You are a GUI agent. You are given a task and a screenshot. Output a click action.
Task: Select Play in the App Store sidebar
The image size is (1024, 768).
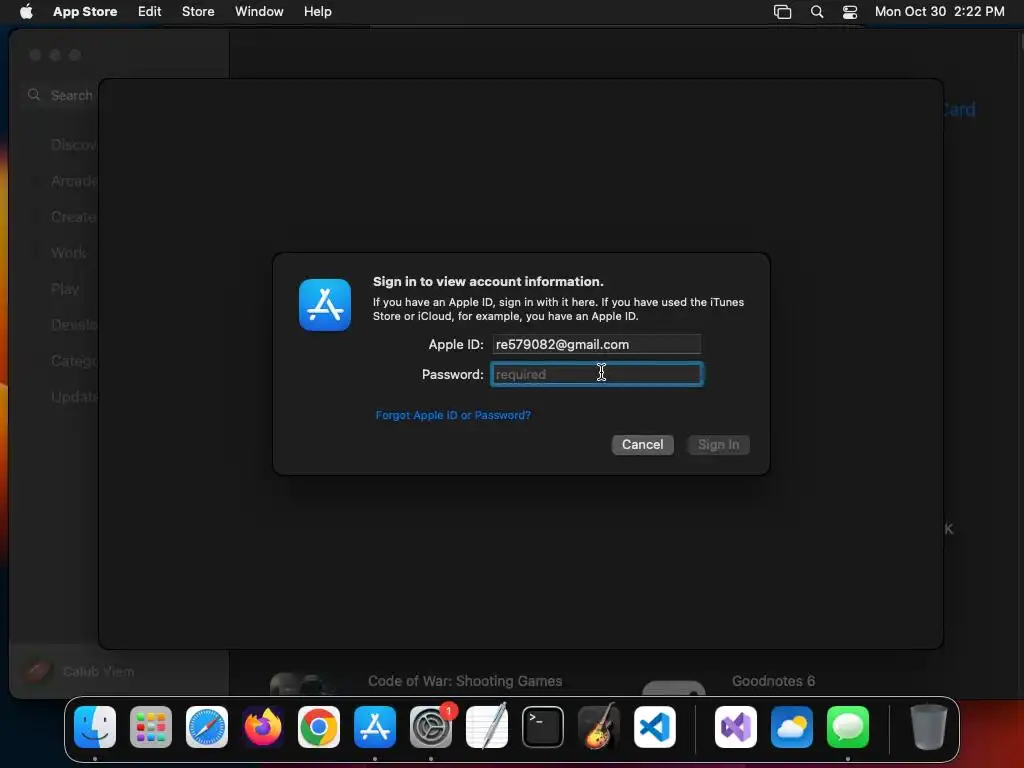[65, 289]
